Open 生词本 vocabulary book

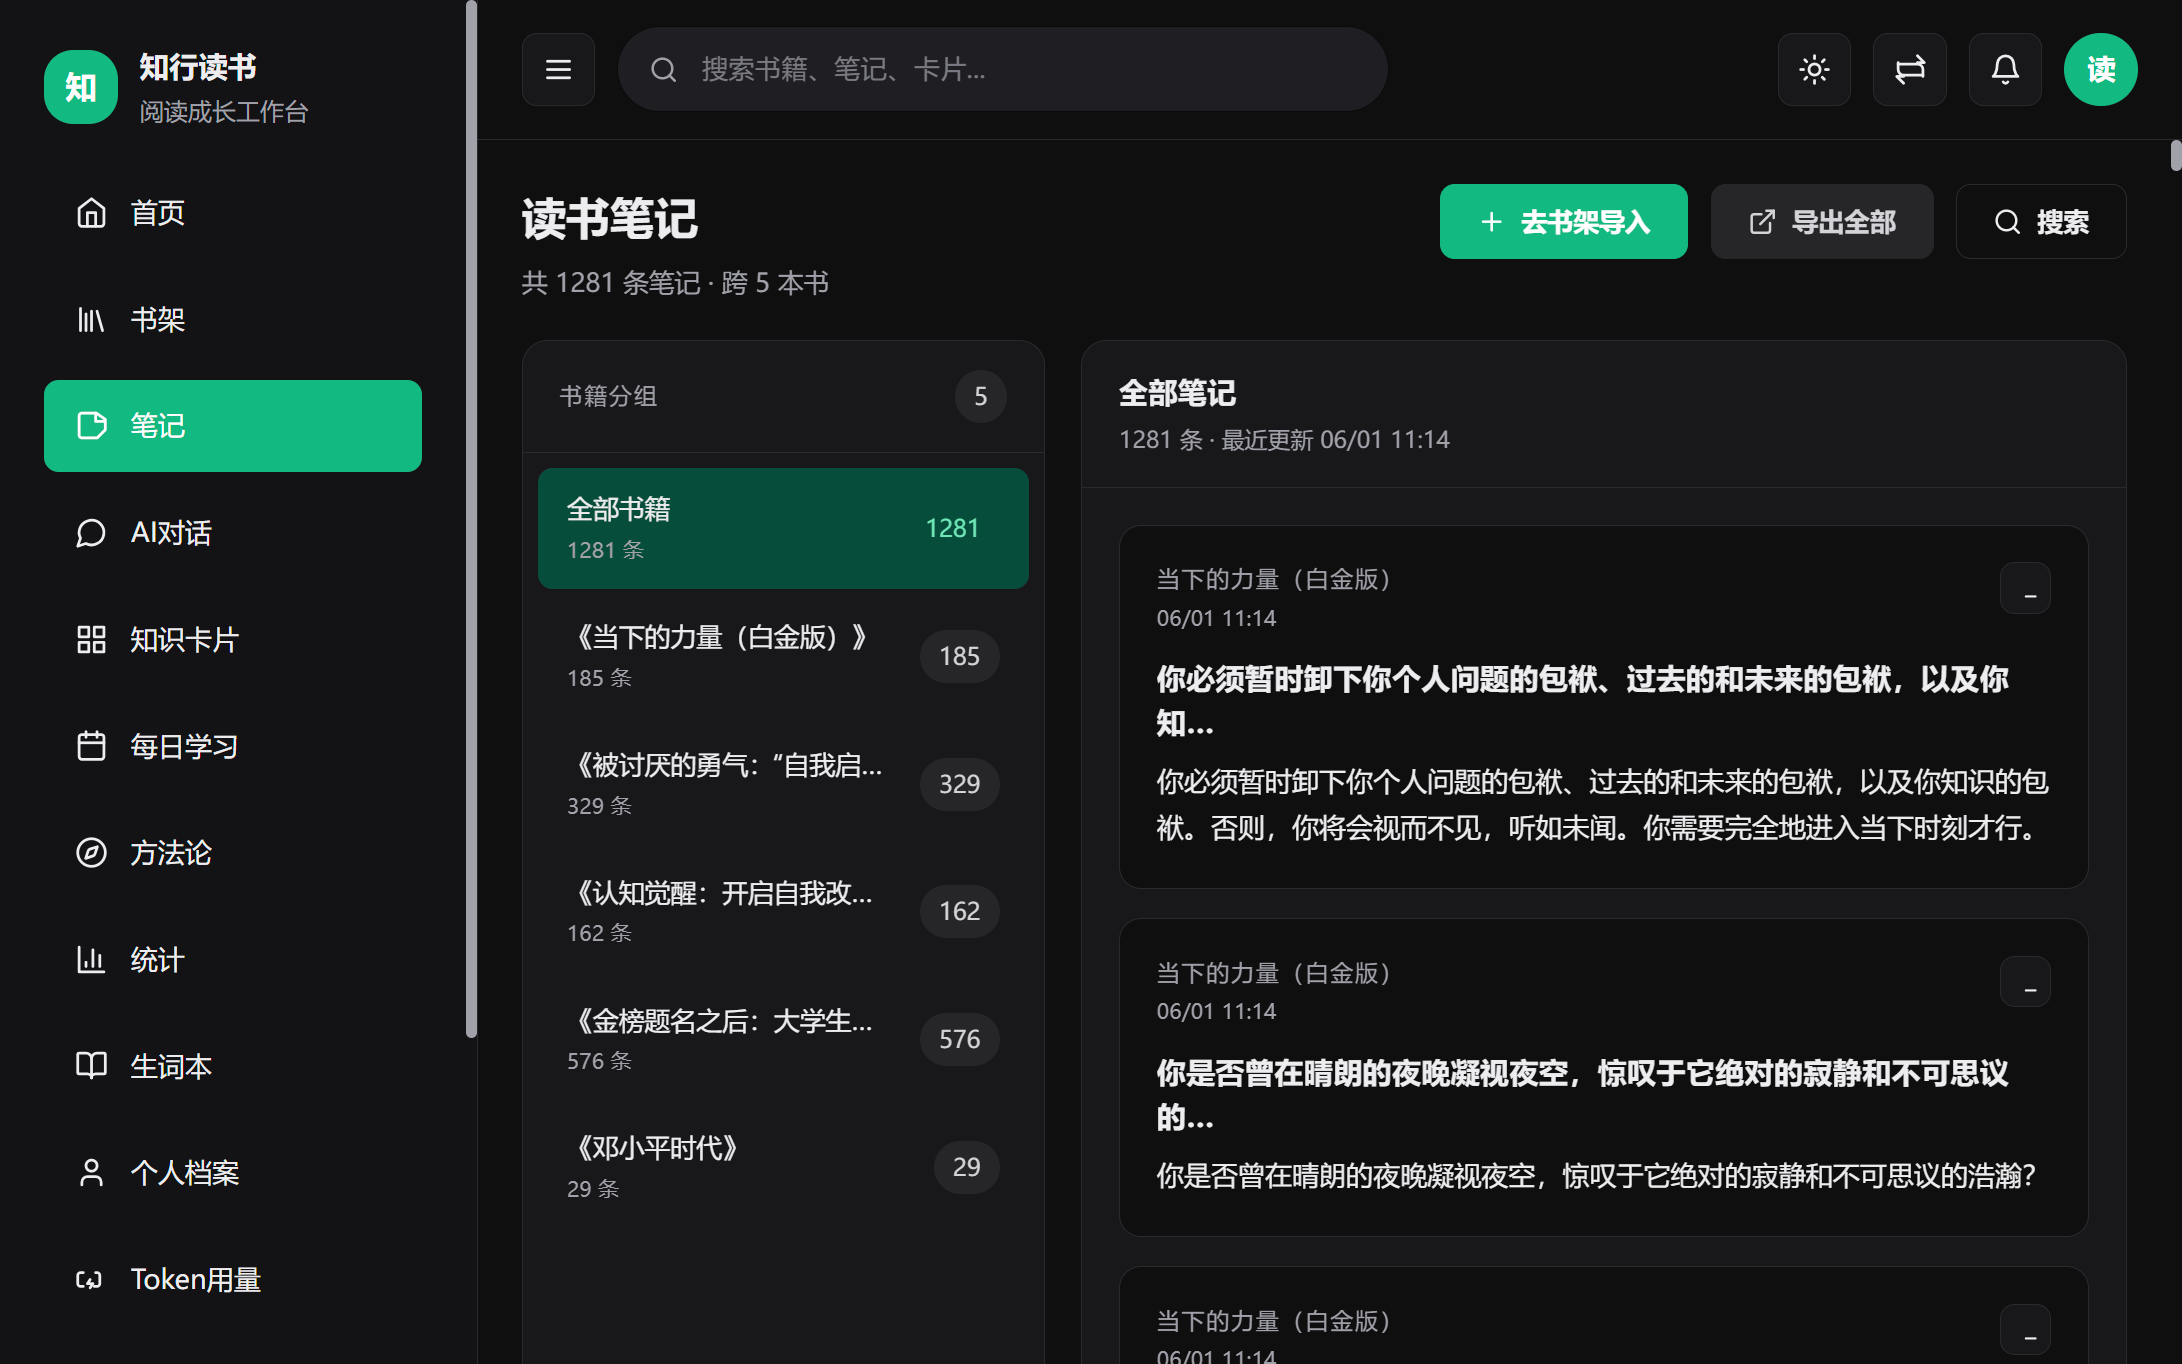pyautogui.click(x=233, y=1066)
